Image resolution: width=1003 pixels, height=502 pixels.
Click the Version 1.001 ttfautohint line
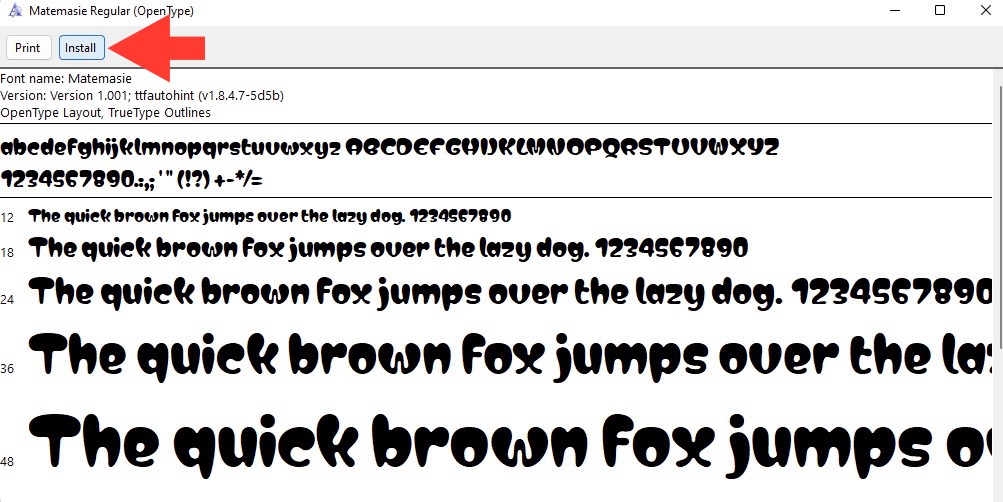tap(142, 96)
